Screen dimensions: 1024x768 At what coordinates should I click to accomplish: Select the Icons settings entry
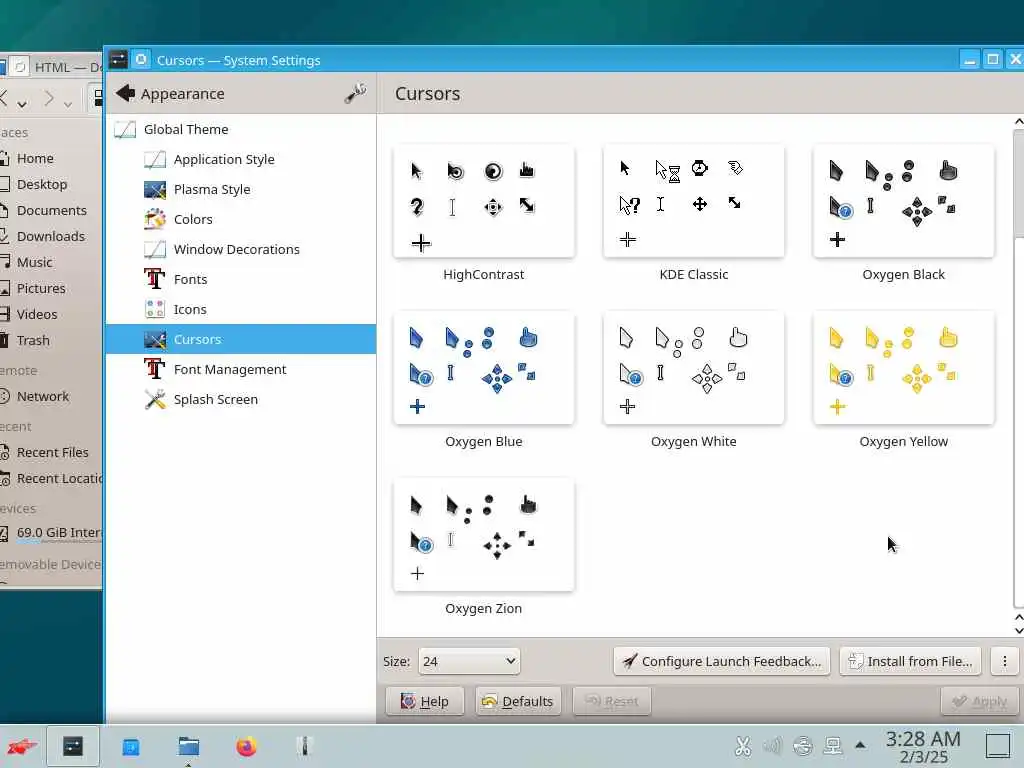pyautogui.click(x=240, y=310)
